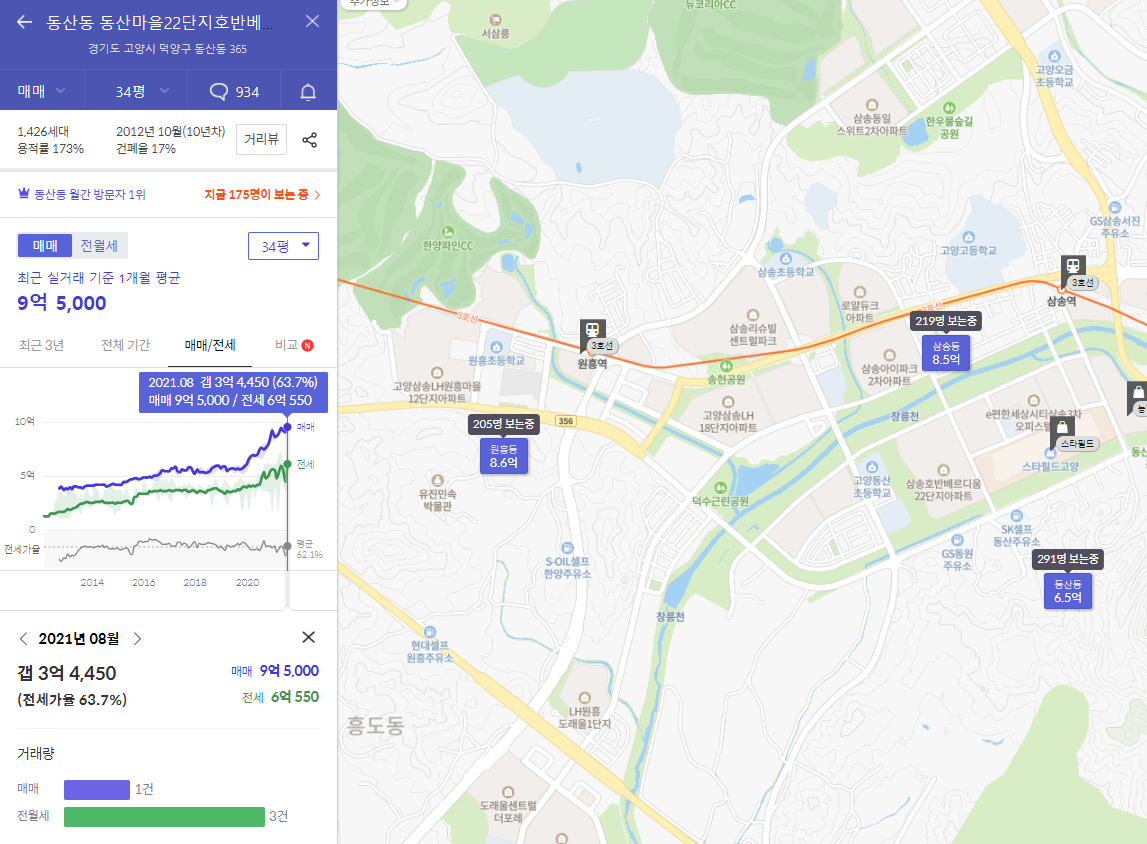Click the 삼송초등학교 school icon
The width and height of the screenshot is (1147, 844).
point(785,259)
